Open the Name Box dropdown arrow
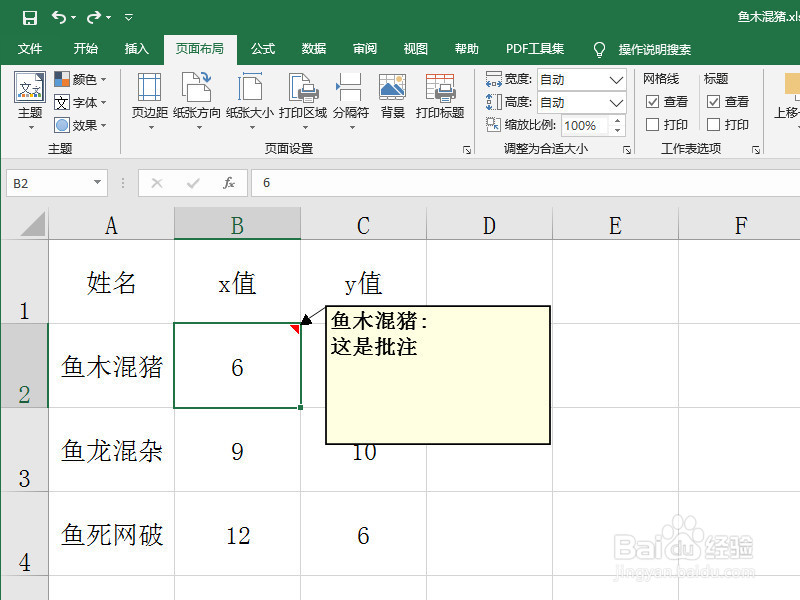This screenshot has height=600, width=800. pyautogui.click(x=97, y=183)
